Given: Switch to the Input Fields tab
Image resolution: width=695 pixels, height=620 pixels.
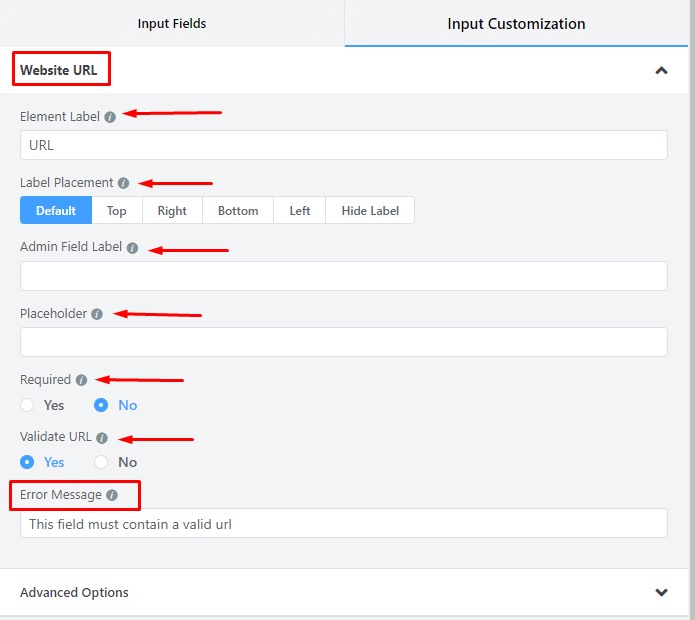Looking at the screenshot, I should tap(172, 23).
